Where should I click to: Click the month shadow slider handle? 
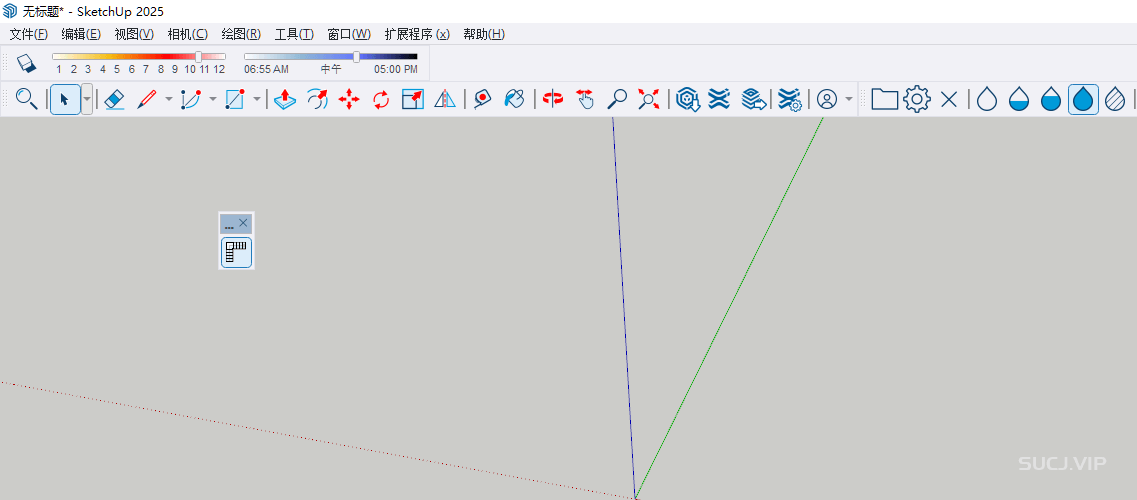click(x=199, y=57)
